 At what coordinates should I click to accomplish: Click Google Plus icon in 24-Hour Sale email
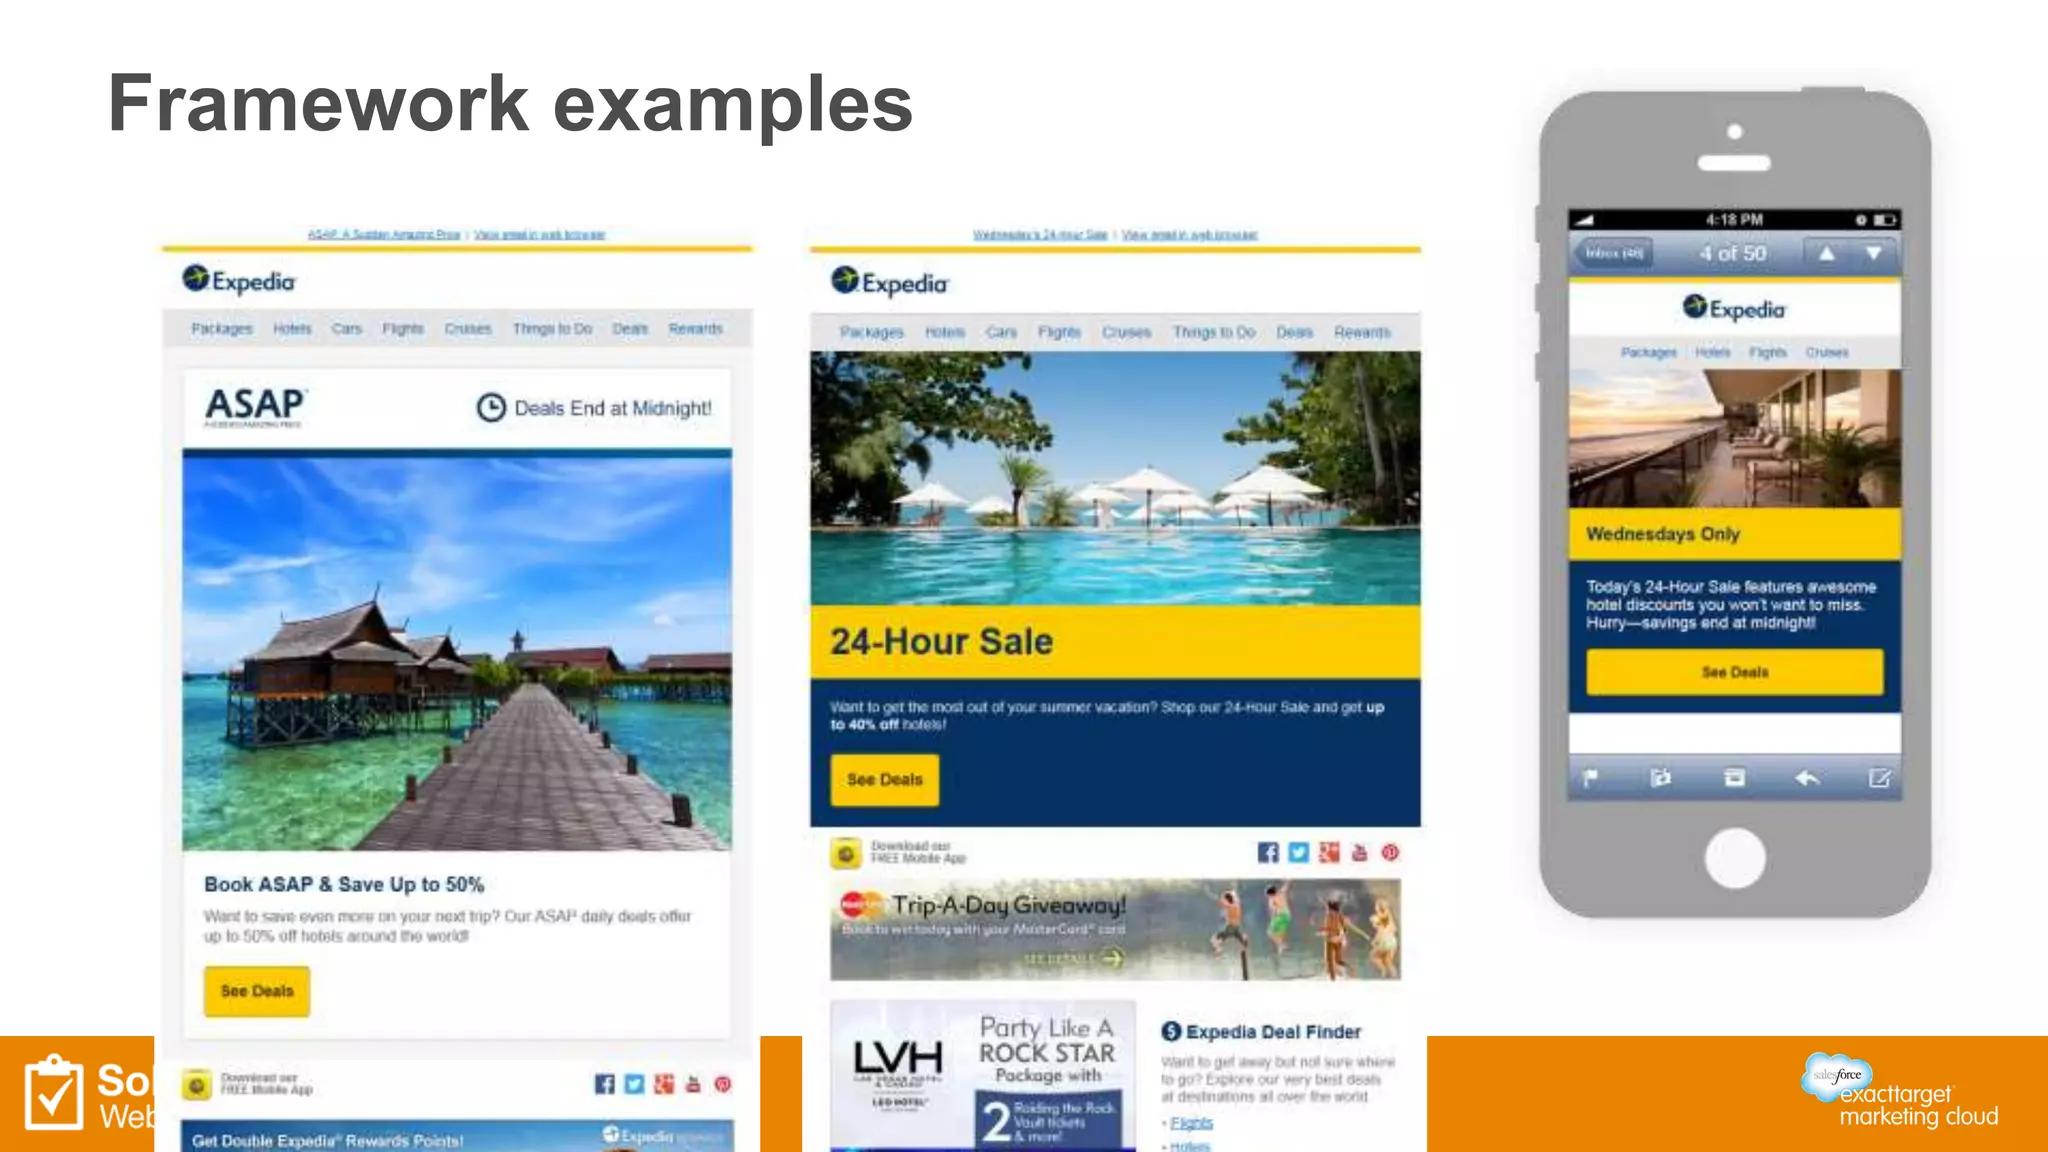coord(1329,852)
